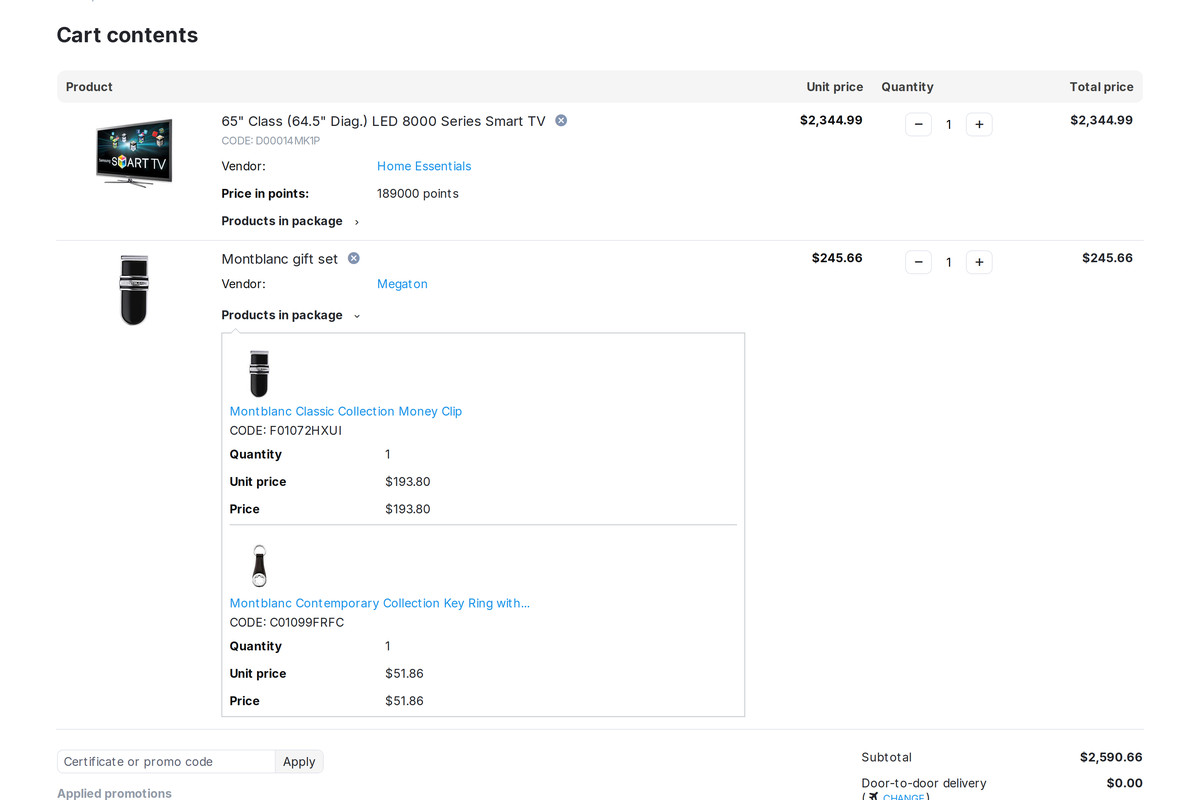Apply the promo code
The width and height of the screenshot is (1200, 800).
point(299,761)
